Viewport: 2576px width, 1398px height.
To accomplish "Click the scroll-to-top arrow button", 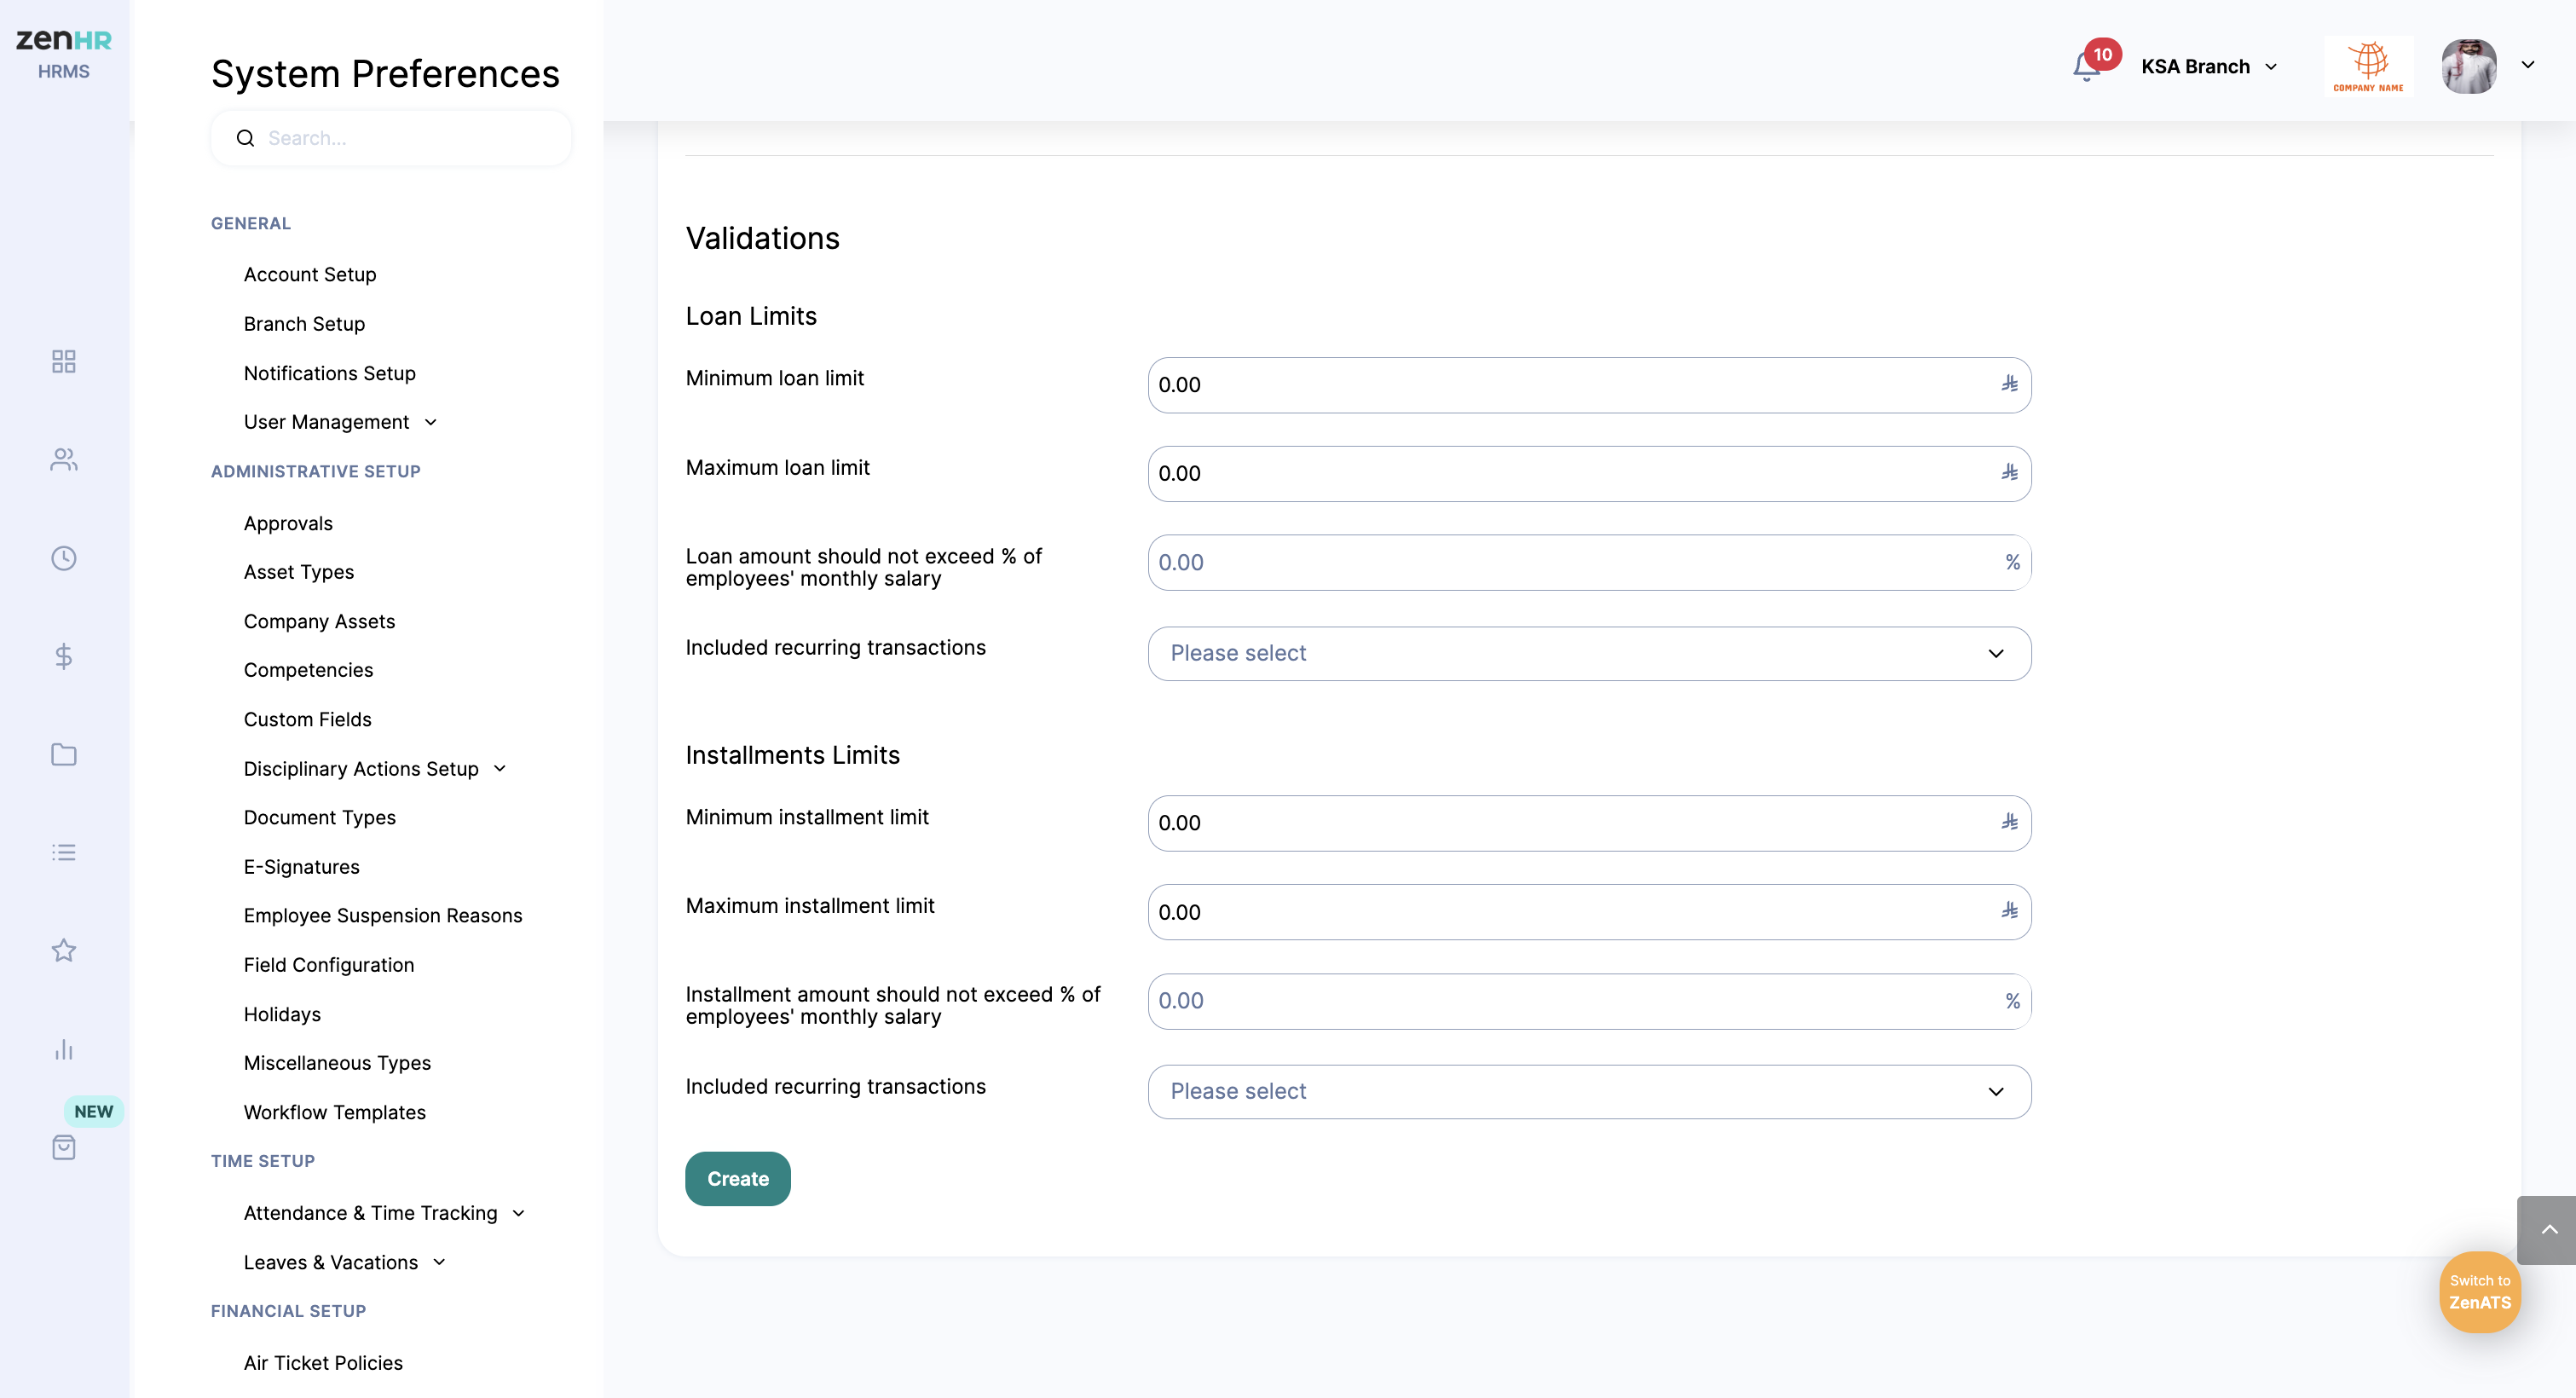I will point(2548,1229).
